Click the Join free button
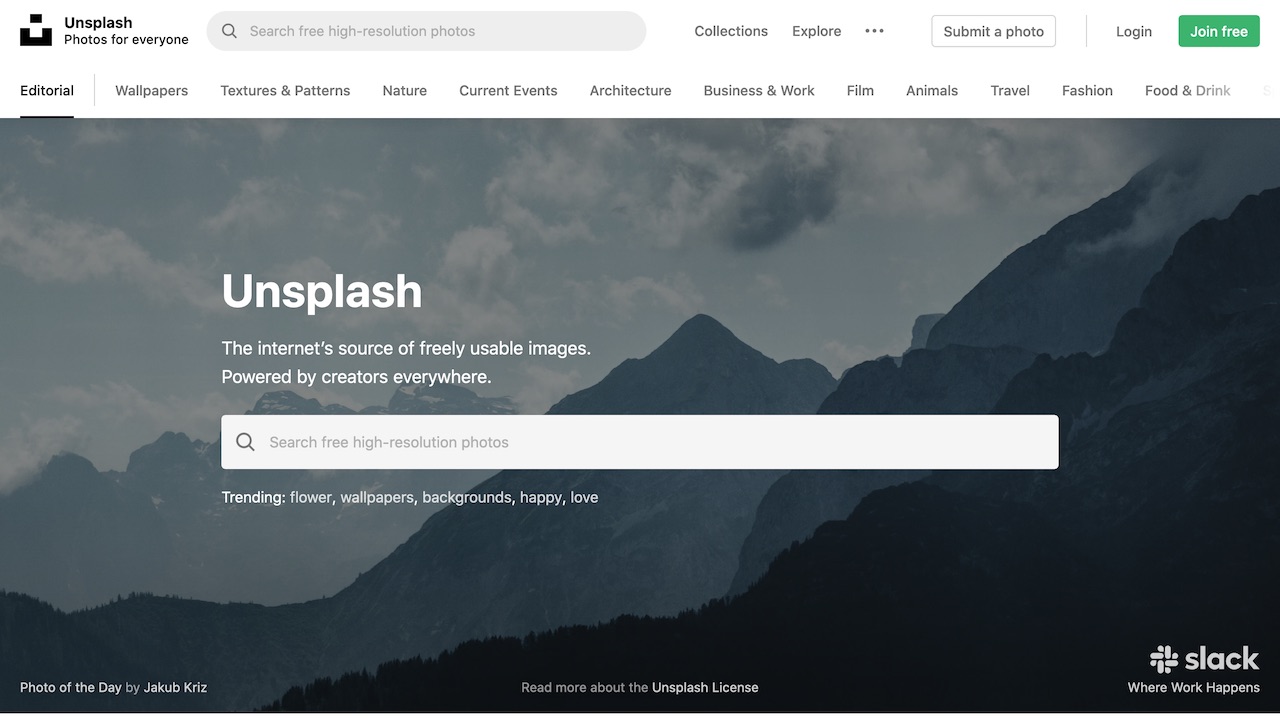The width and height of the screenshot is (1280, 720). (1219, 31)
